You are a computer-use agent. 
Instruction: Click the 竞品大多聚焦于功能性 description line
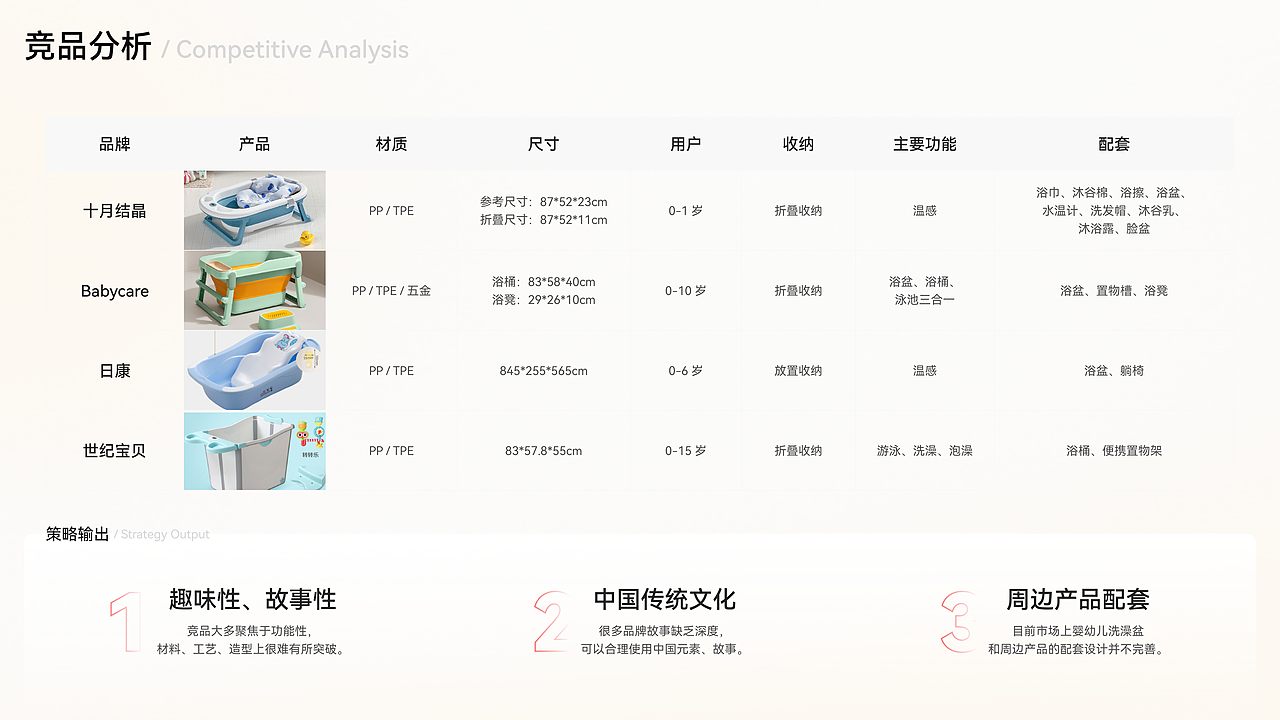coord(252,631)
